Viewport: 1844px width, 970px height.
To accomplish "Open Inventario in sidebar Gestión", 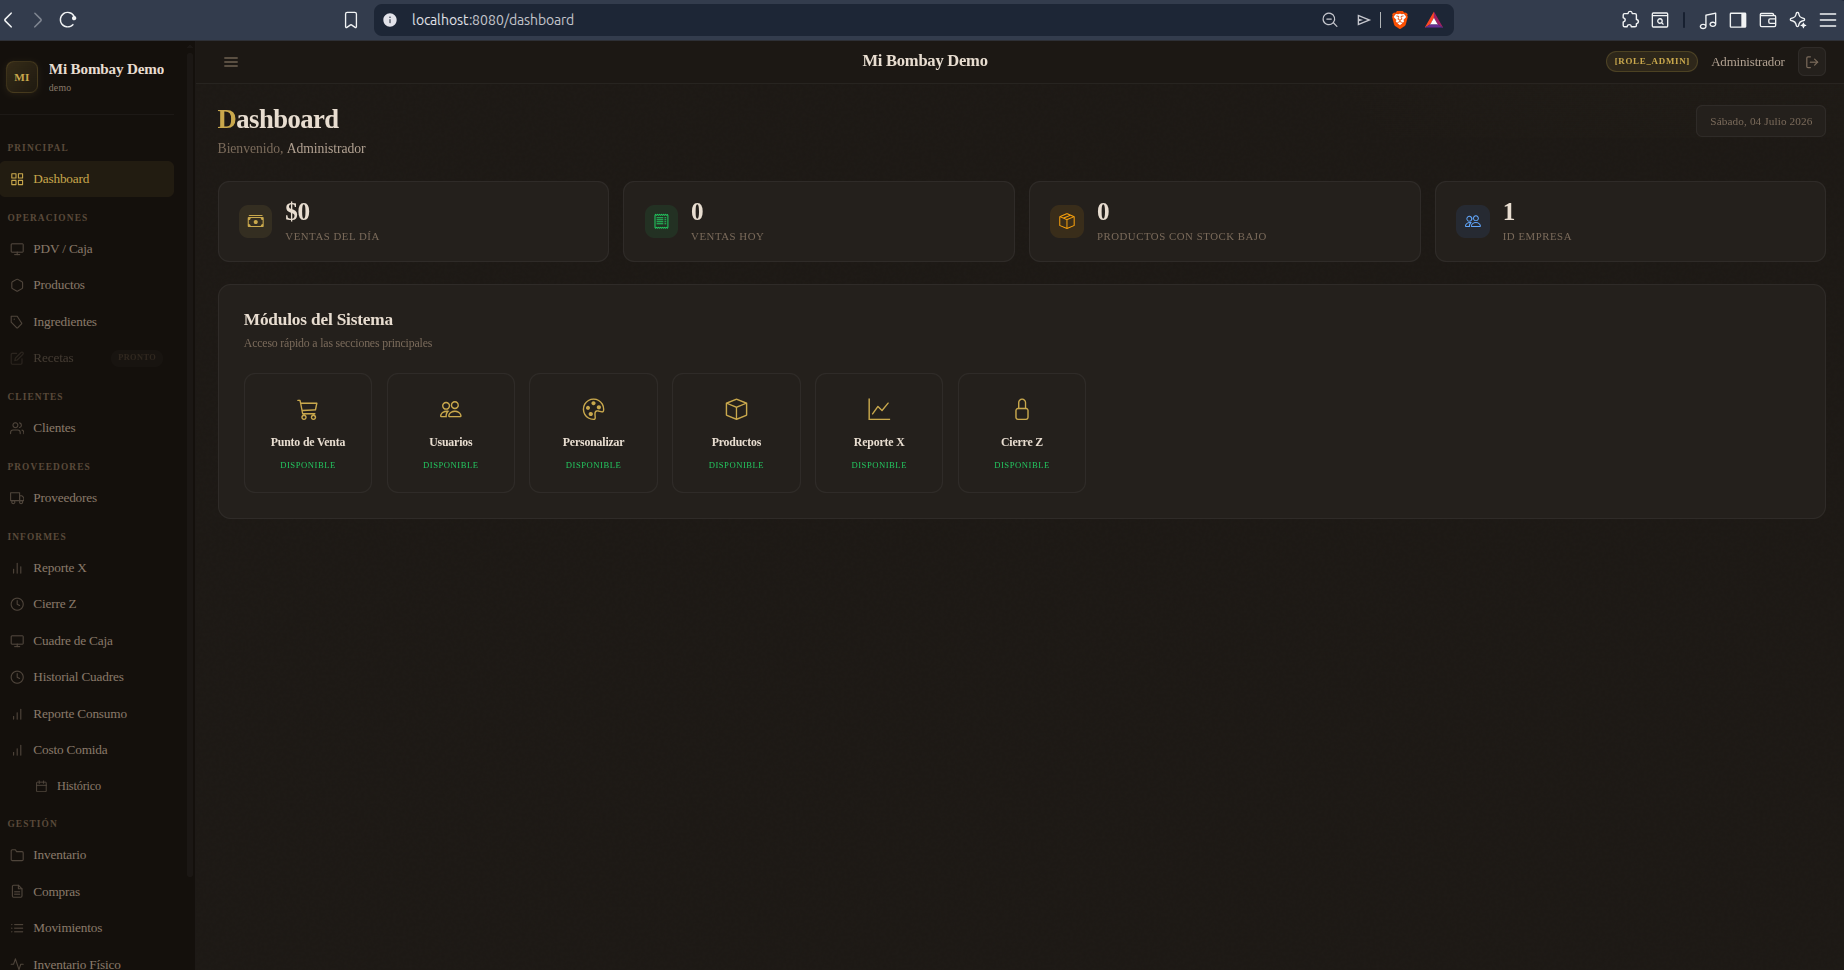I will point(87,855).
